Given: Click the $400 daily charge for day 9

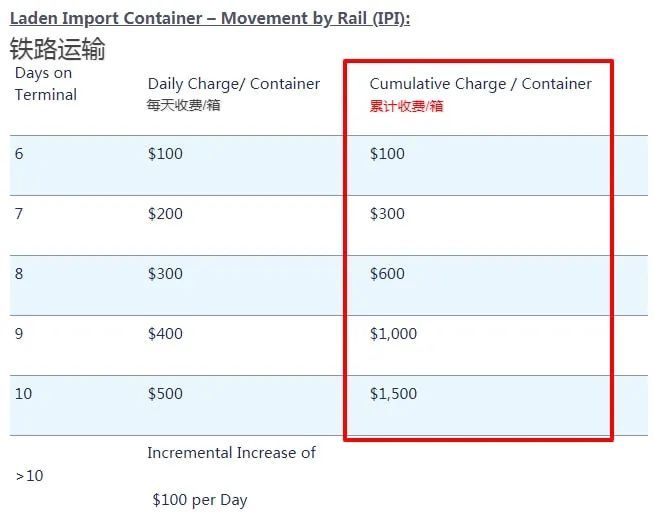Looking at the screenshot, I should coord(165,334).
